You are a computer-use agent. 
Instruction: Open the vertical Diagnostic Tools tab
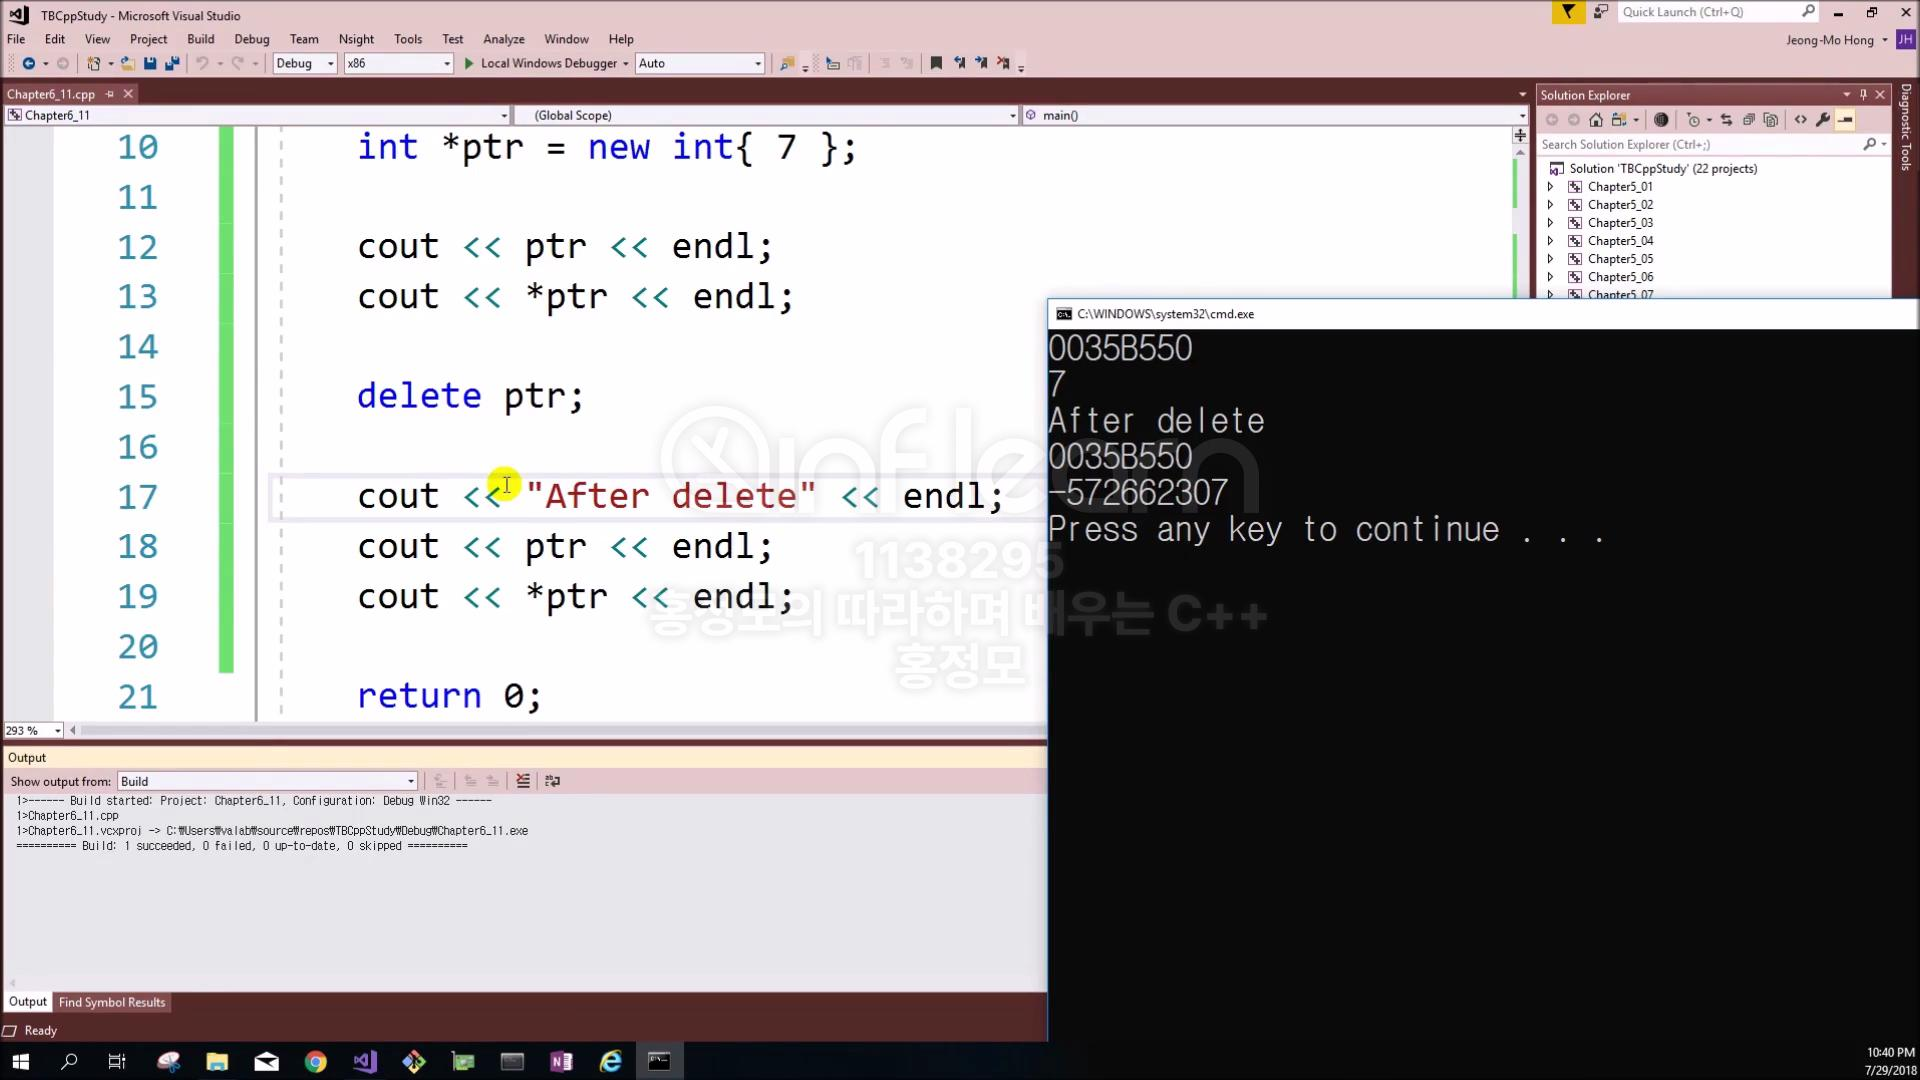coord(1906,128)
